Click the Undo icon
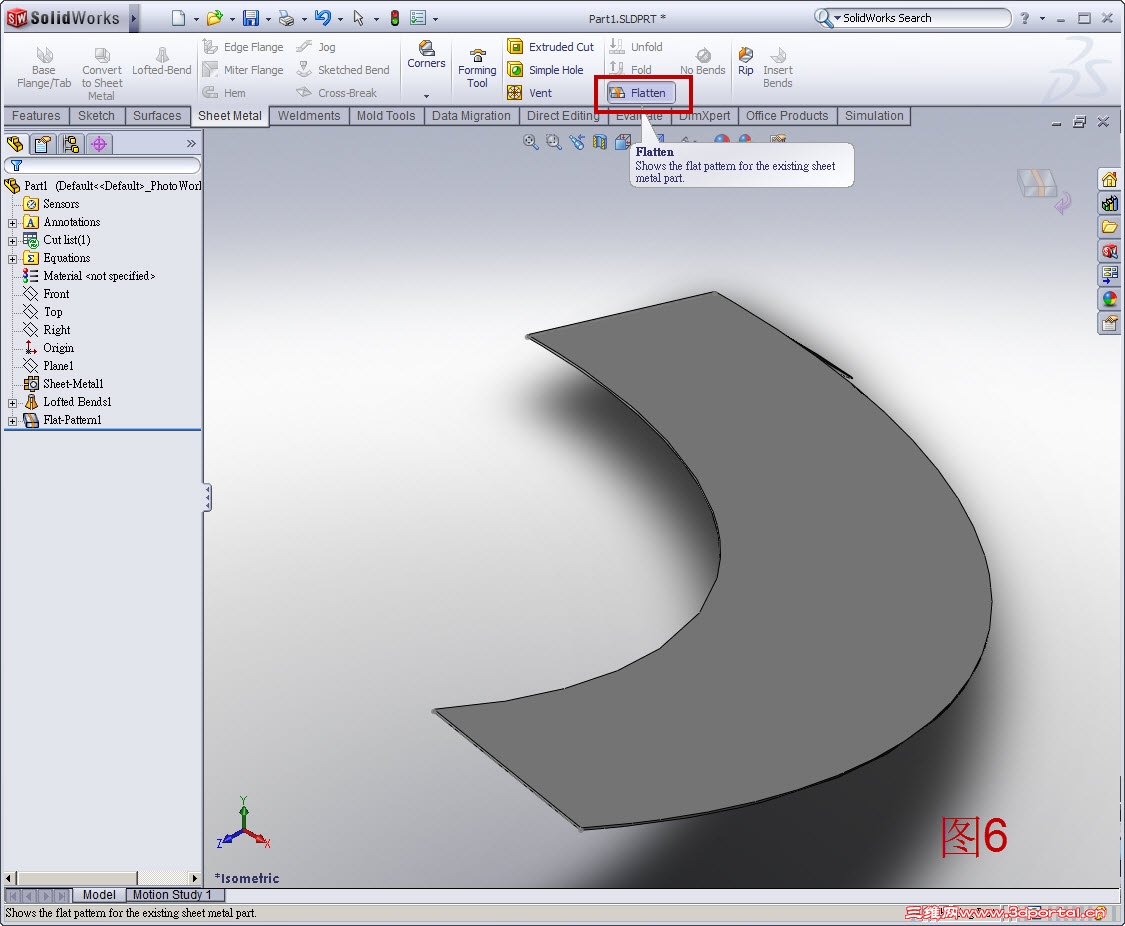 (x=323, y=18)
